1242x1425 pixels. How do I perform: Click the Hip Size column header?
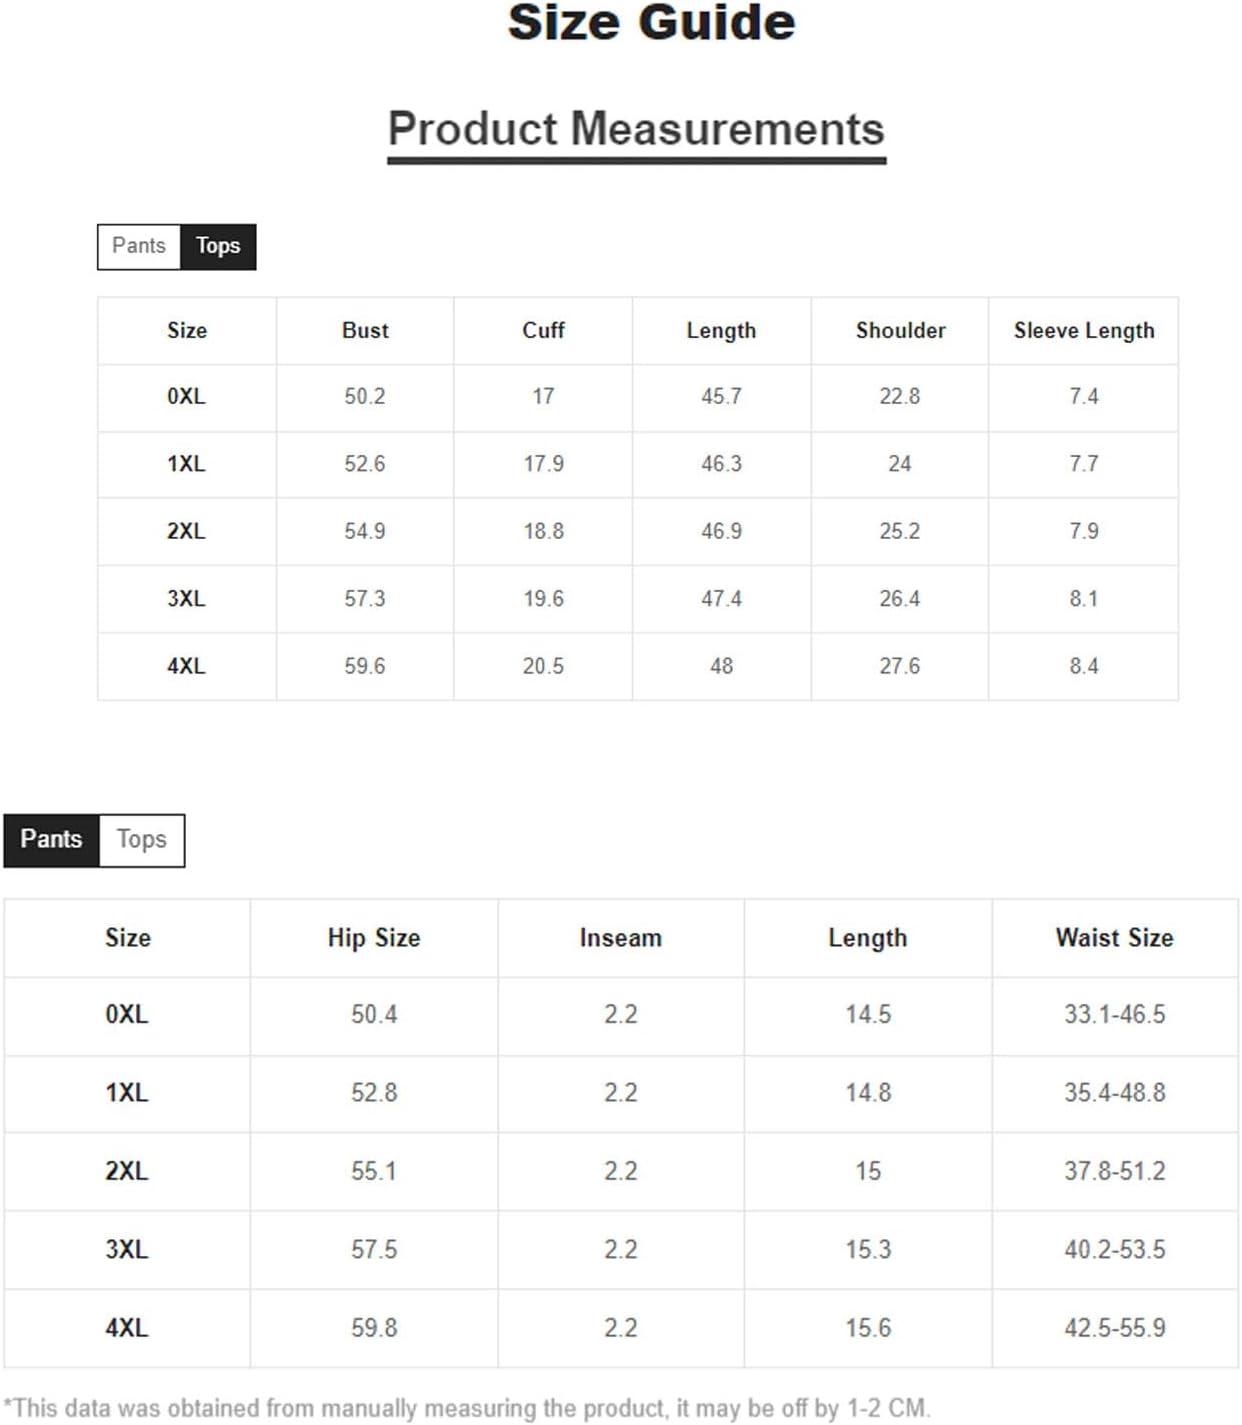pyautogui.click(x=374, y=938)
